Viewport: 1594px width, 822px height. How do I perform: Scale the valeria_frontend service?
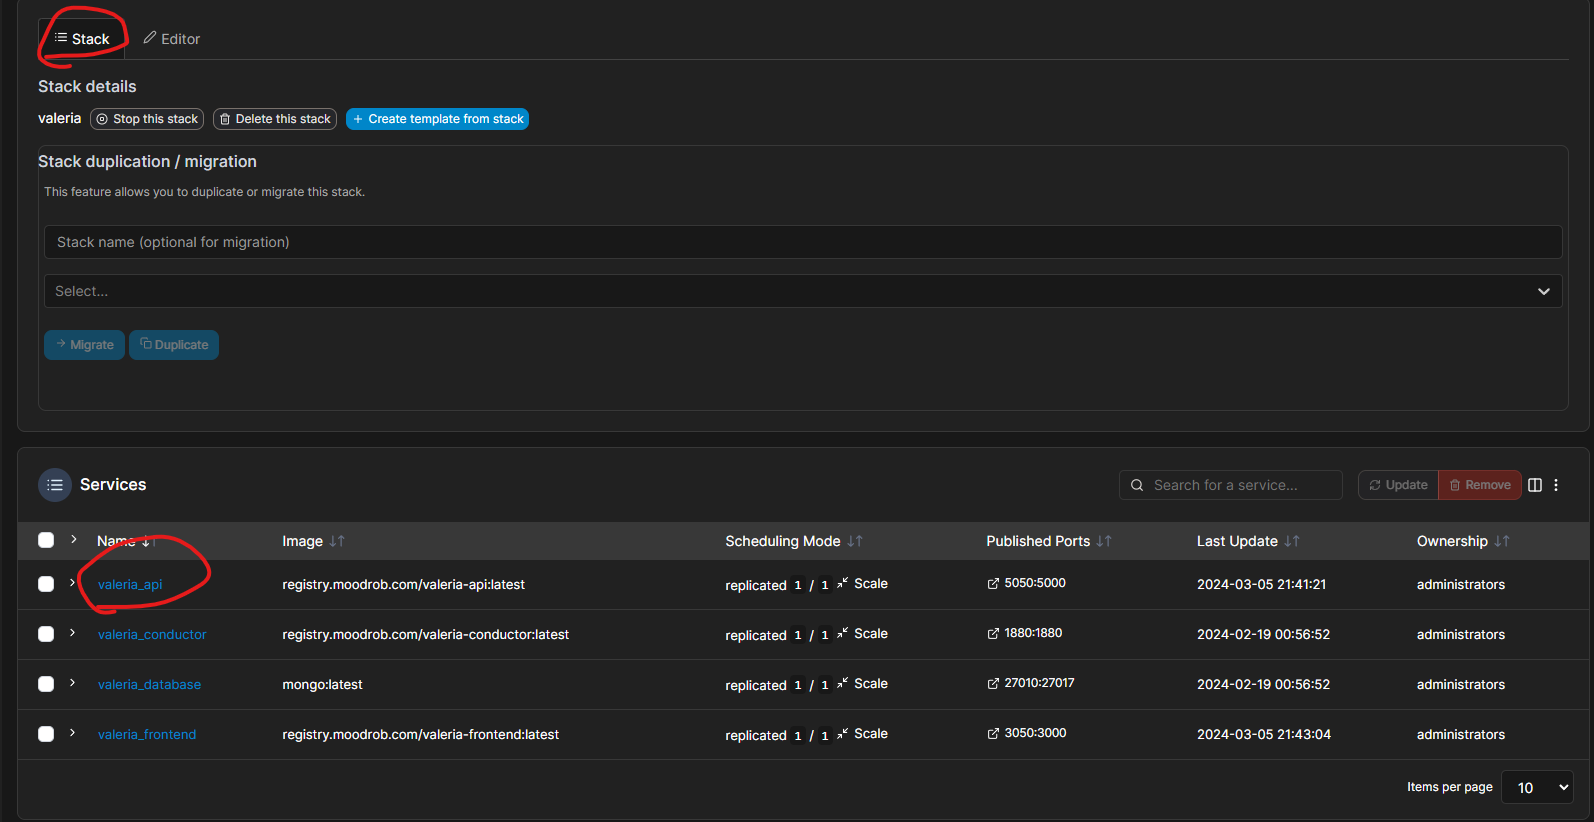click(x=863, y=734)
